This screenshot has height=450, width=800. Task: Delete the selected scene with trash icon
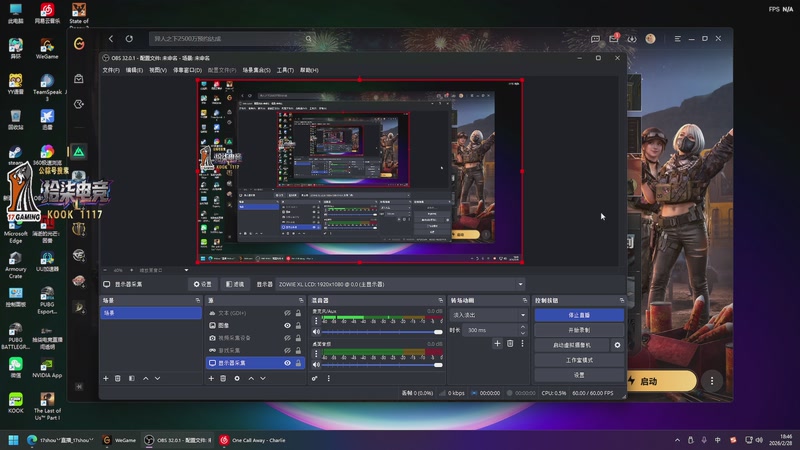pyautogui.click(x=118, y=379)
